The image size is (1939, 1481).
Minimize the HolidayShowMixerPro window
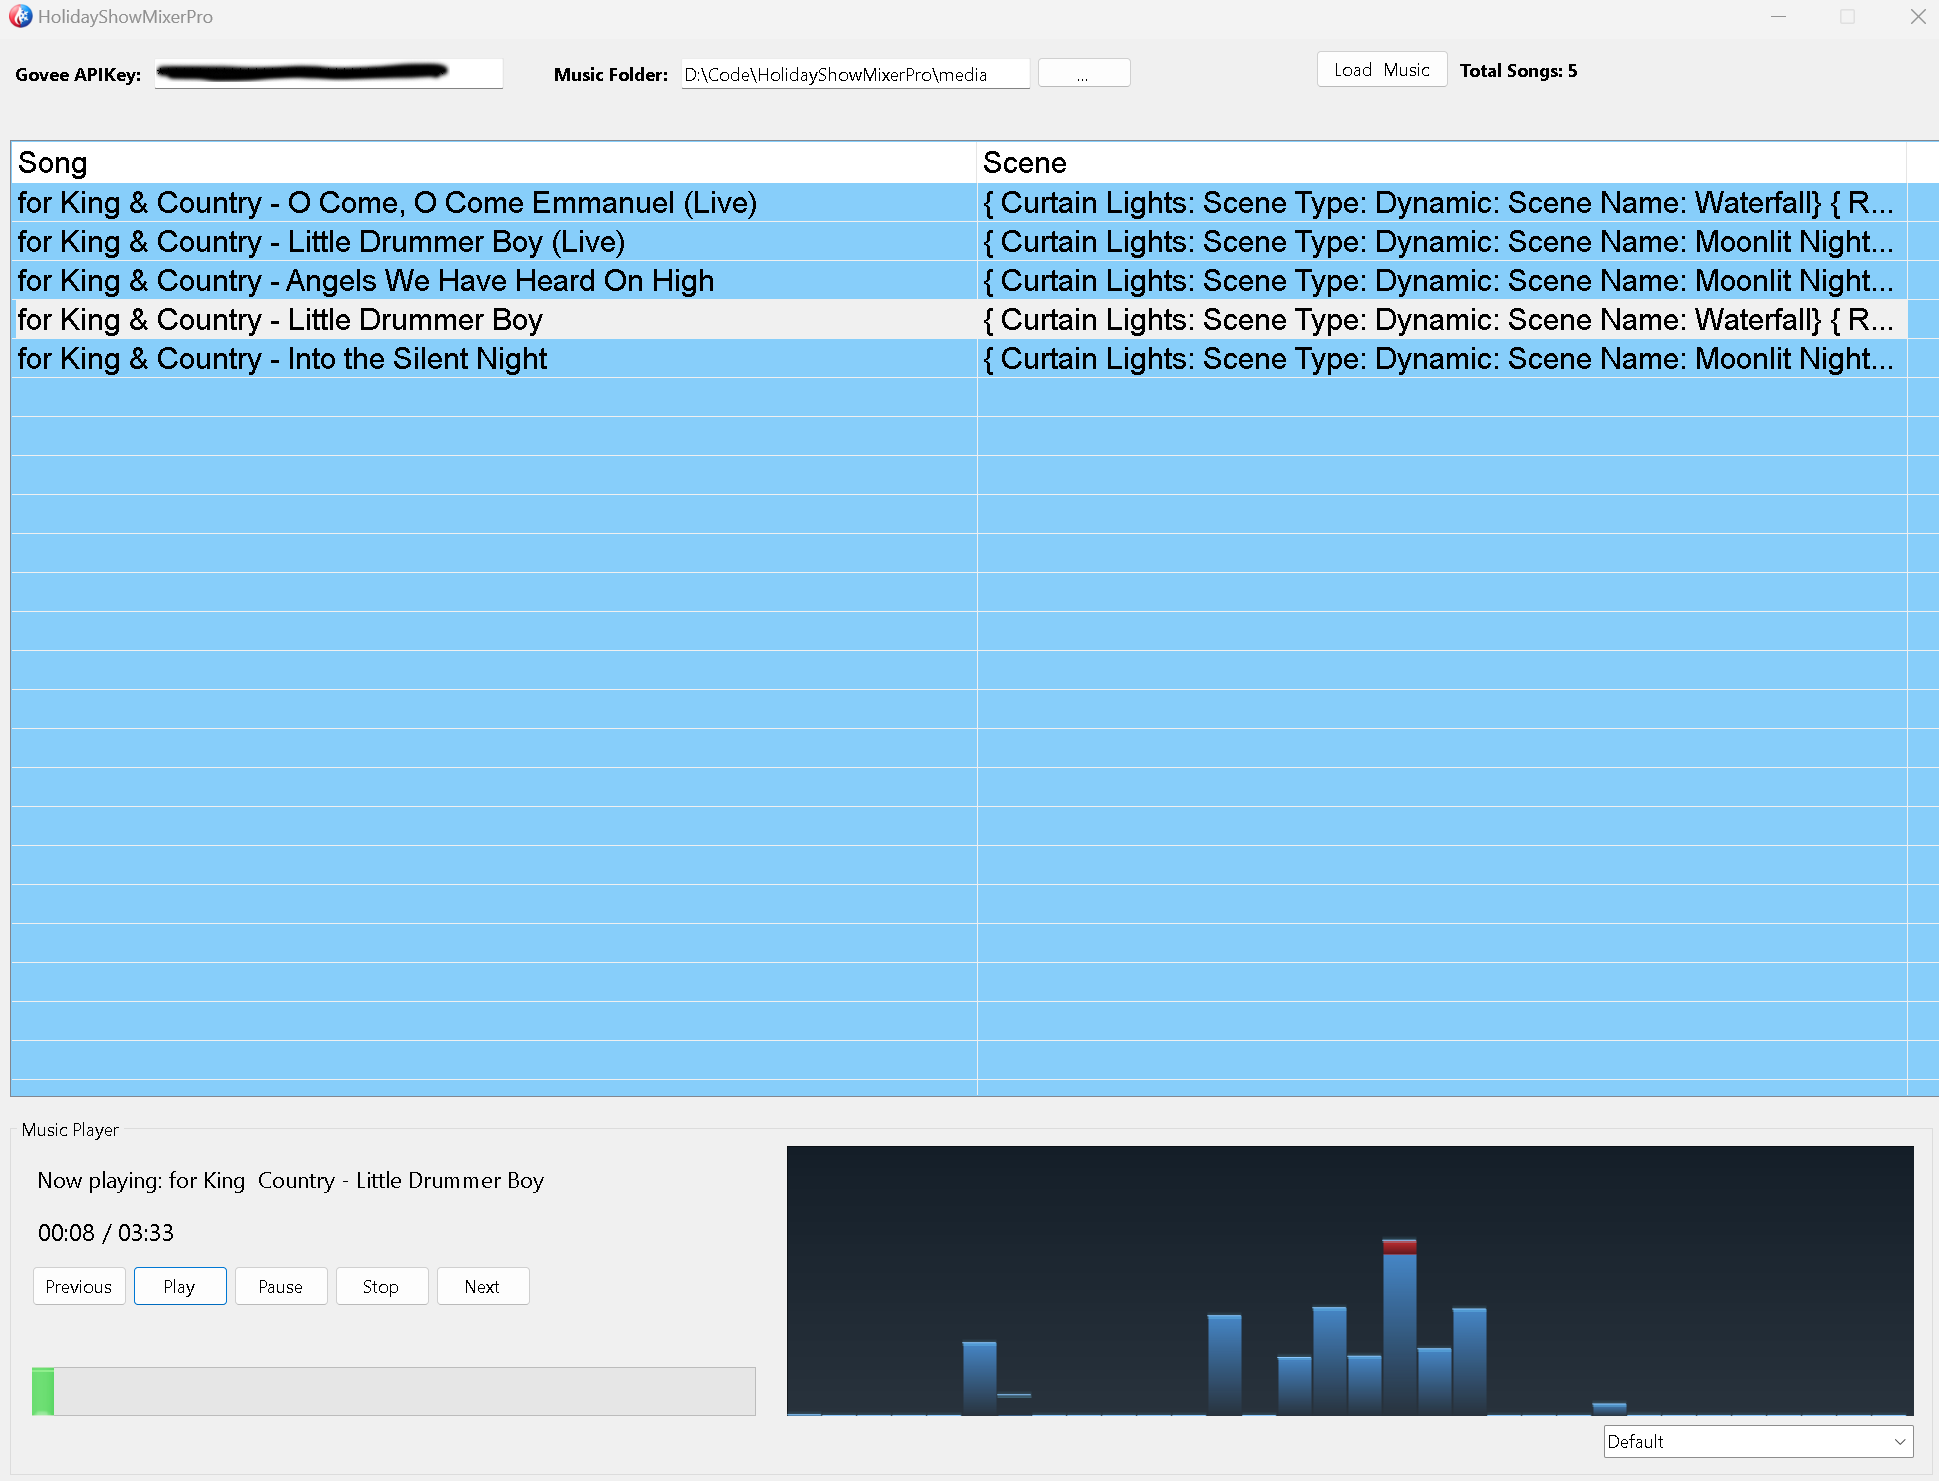point(1778,17)
